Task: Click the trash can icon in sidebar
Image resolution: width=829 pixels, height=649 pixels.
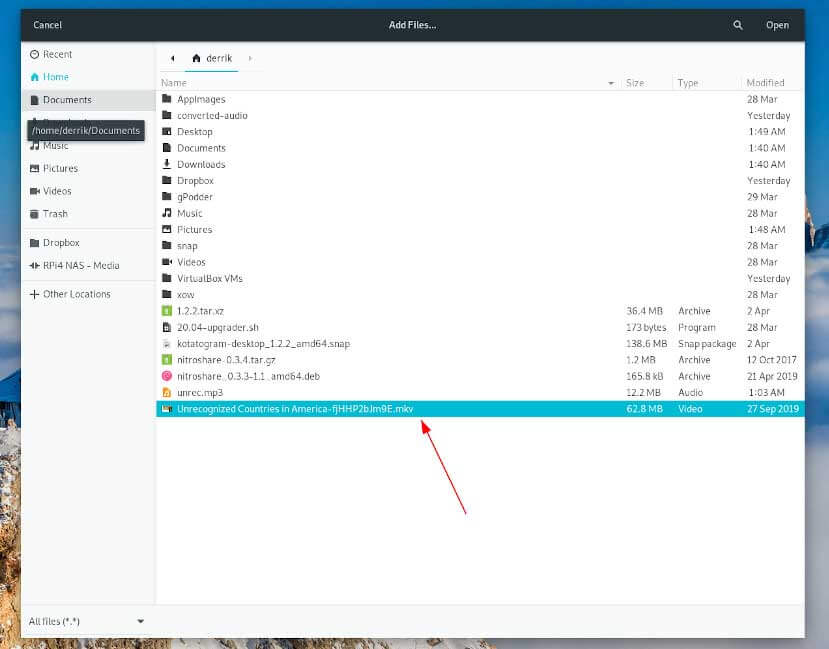Action: click(x=34, y=214)
